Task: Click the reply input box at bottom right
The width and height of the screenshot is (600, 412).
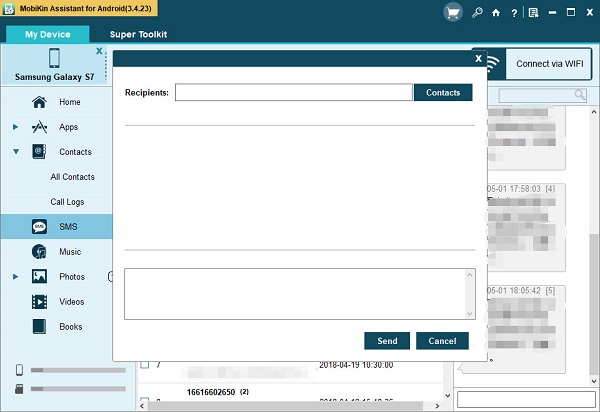Action: pyautogui.click(x=526, y=399)
